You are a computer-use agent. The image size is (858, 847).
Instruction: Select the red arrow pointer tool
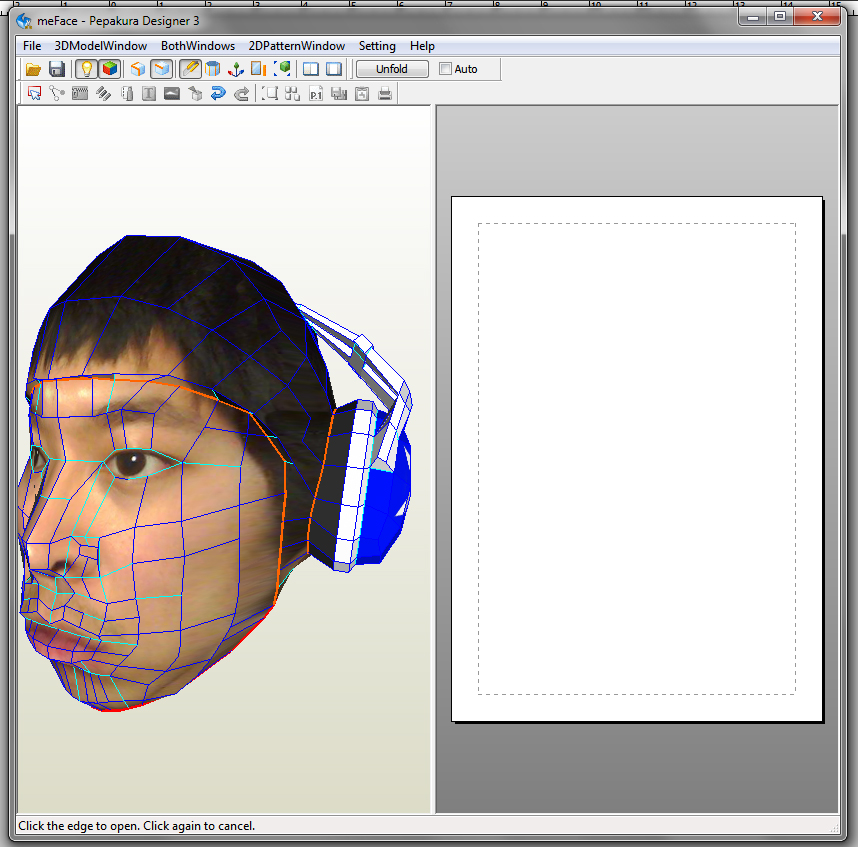pyautogui.click(x=34, y=94)
